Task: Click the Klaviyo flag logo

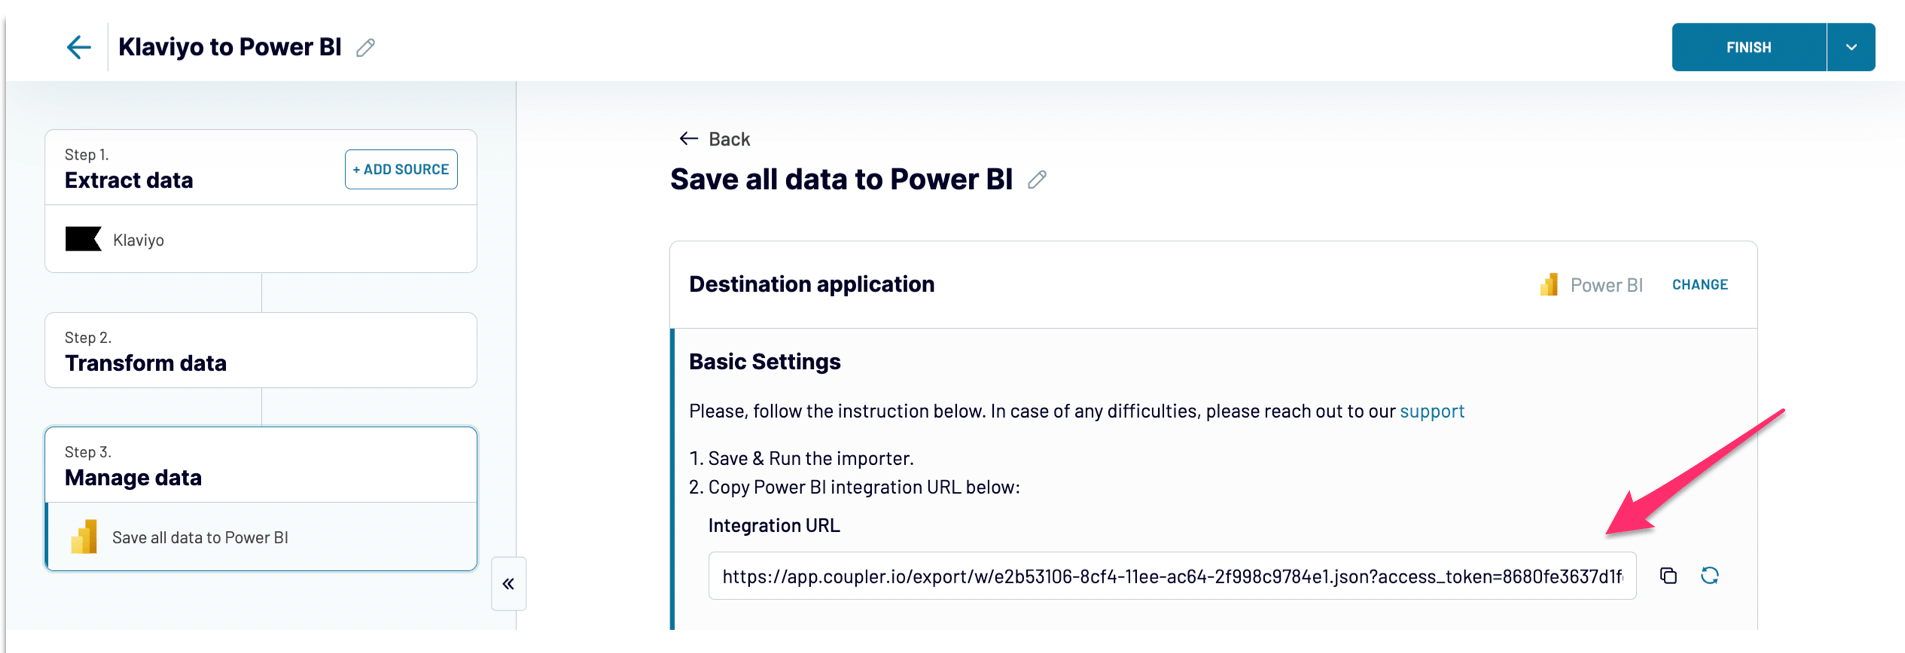Action: 83,239
